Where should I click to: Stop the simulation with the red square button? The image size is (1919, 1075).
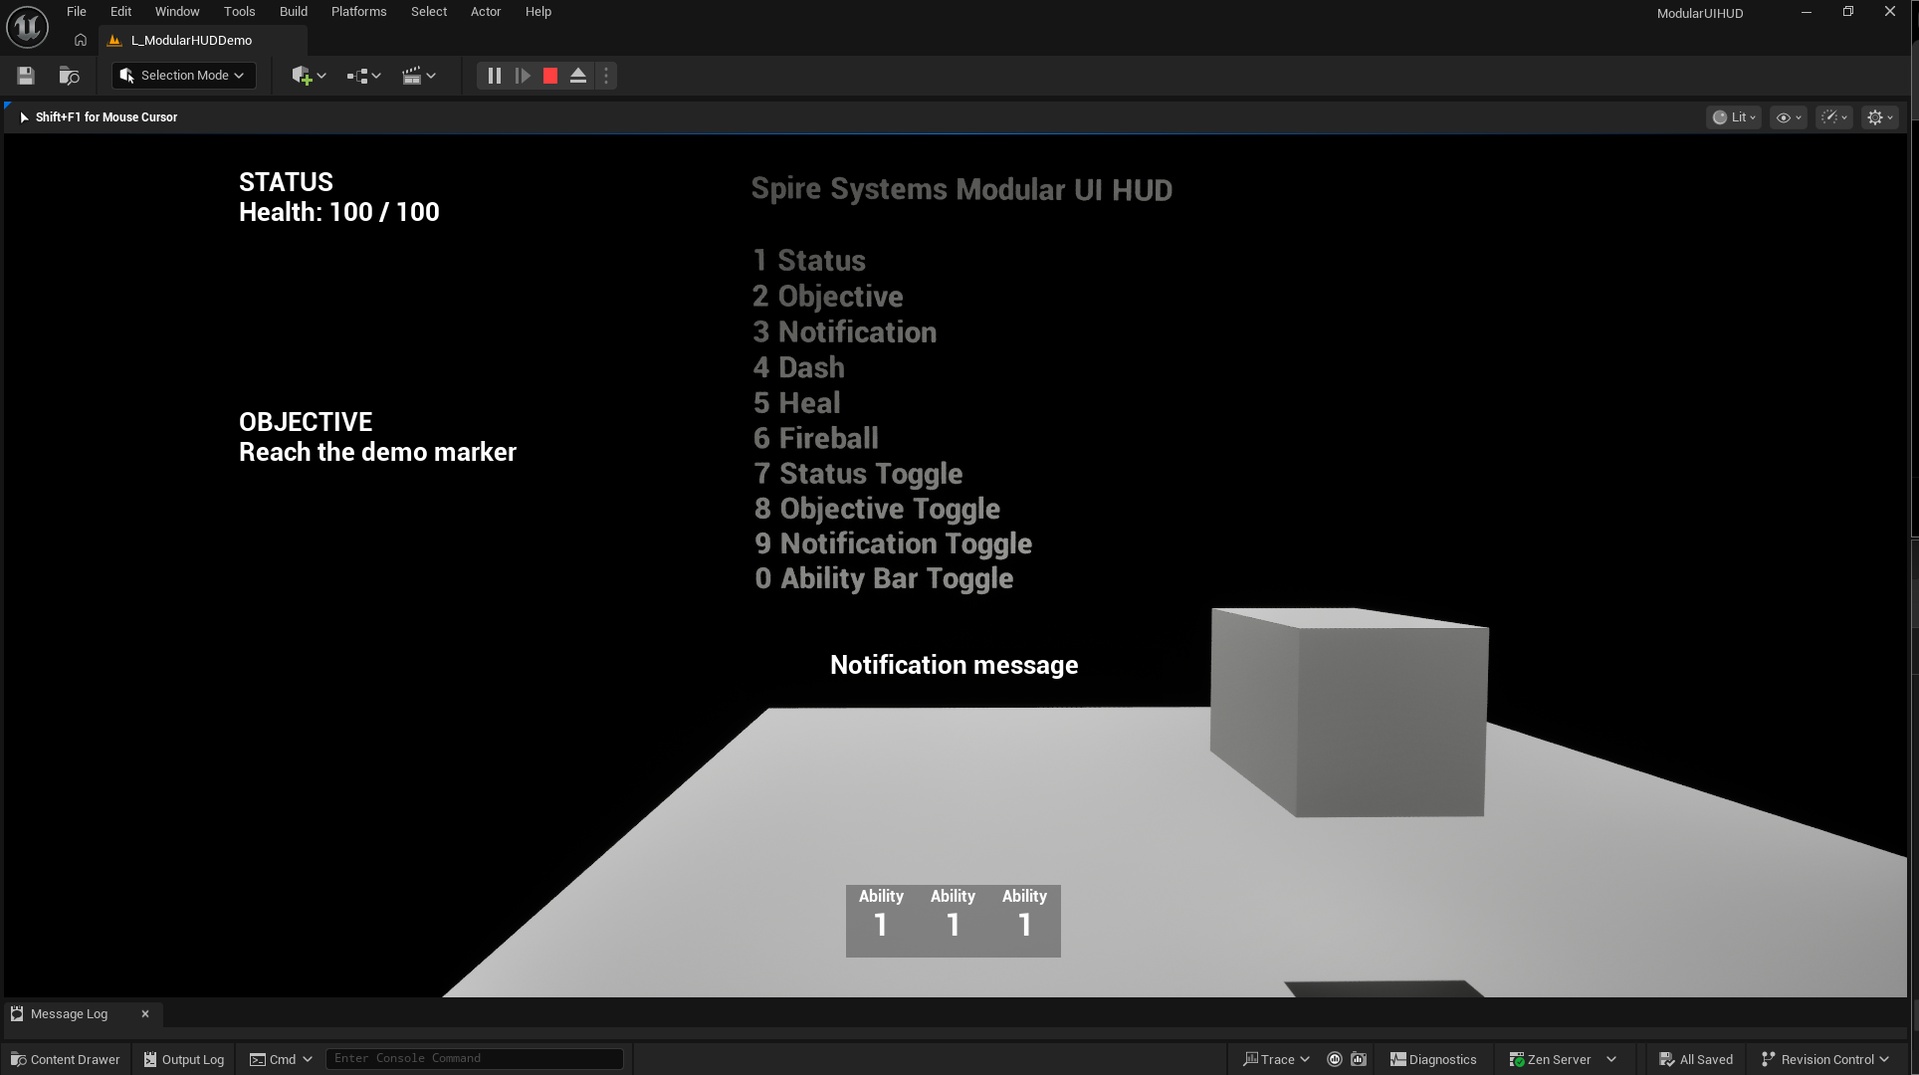coord(550,76)
